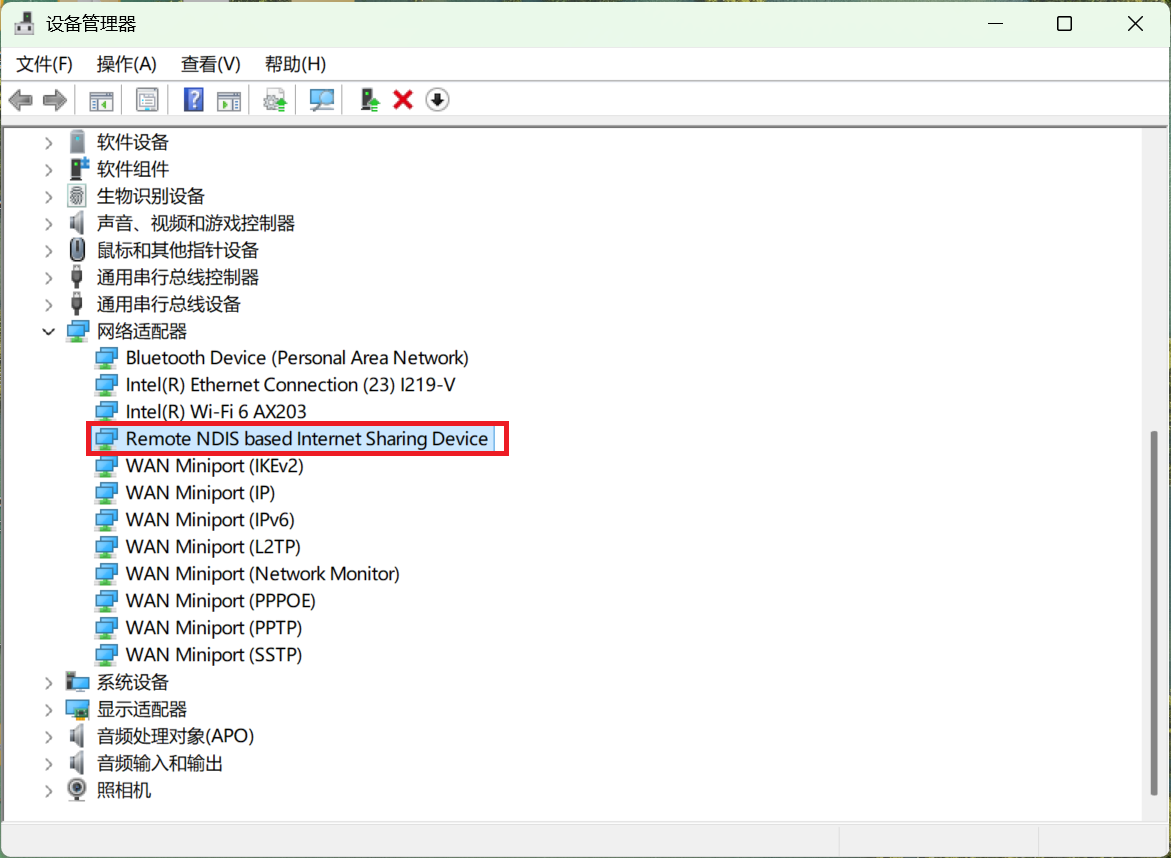Select Remote NDIS based Internet Sharing Device

307,438
